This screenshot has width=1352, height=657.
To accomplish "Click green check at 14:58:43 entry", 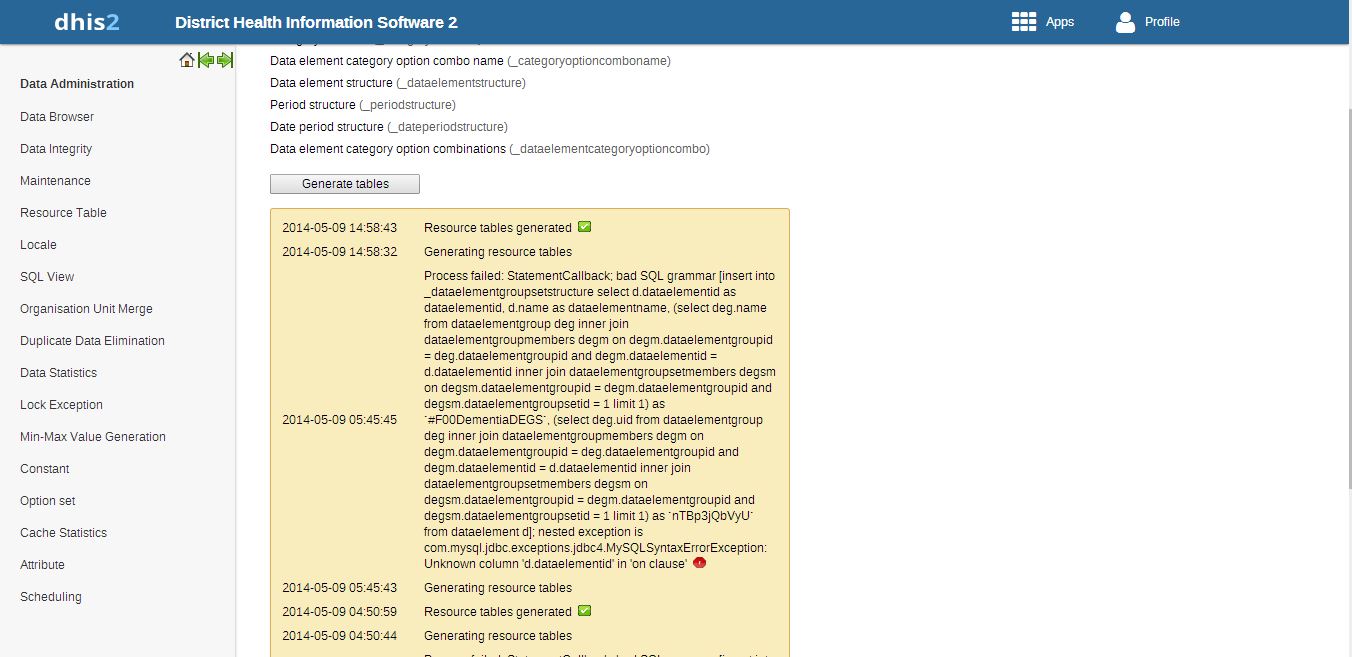I will (x=585, y=227).
